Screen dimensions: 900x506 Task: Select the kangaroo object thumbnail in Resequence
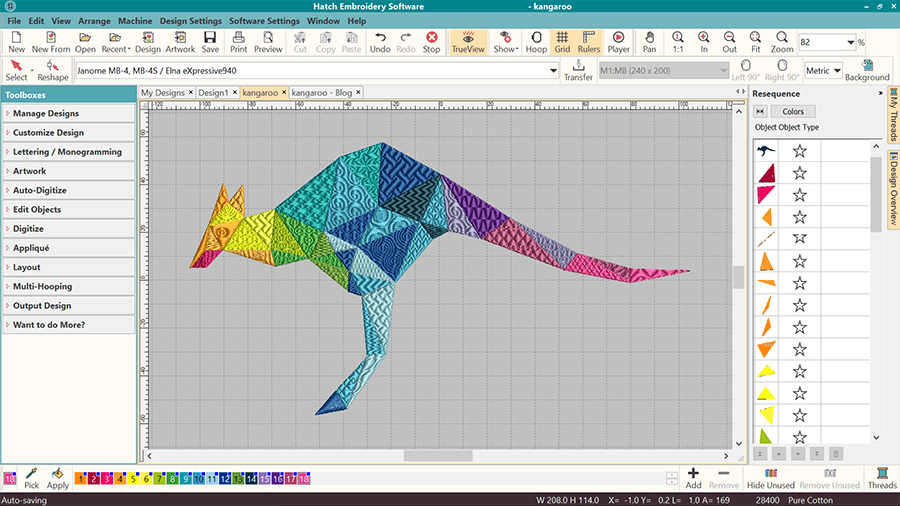[767, 151]
